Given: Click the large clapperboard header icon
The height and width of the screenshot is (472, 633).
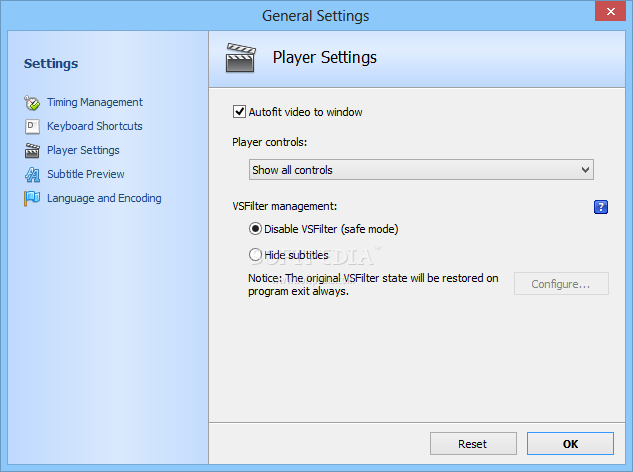Looking at the screenshot, I should [240, 58].
